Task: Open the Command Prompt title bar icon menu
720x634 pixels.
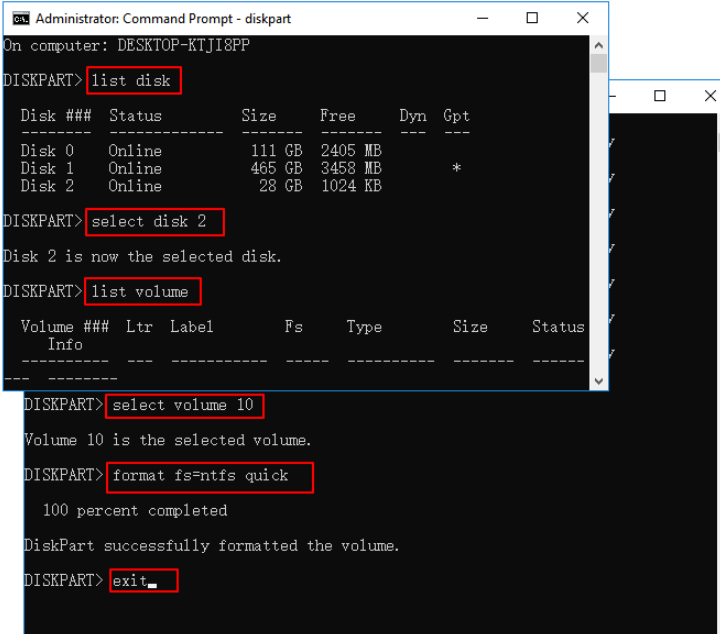Action: coord(19,18)
